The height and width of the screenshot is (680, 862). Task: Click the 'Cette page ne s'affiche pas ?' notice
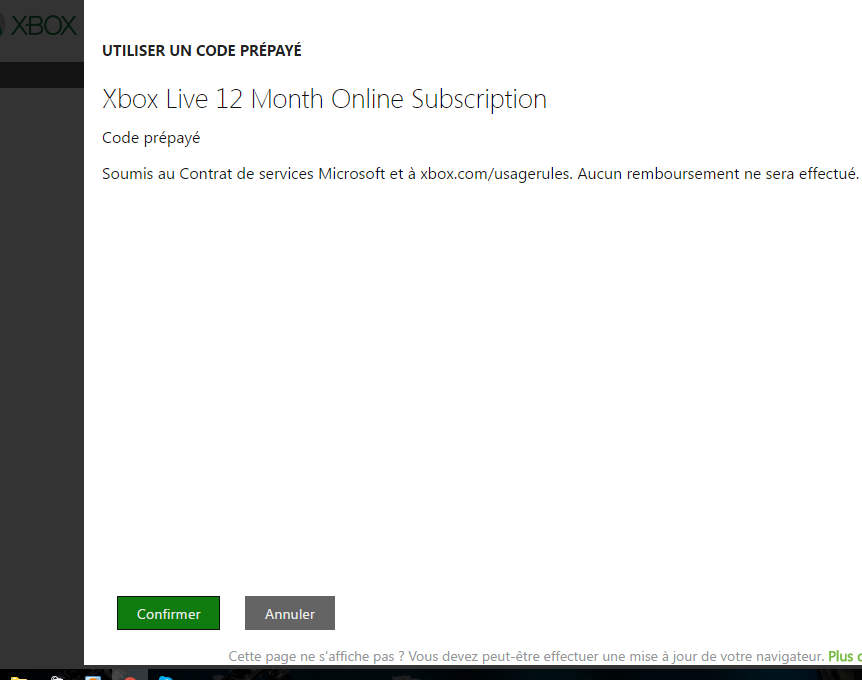(x=317, y=656)
